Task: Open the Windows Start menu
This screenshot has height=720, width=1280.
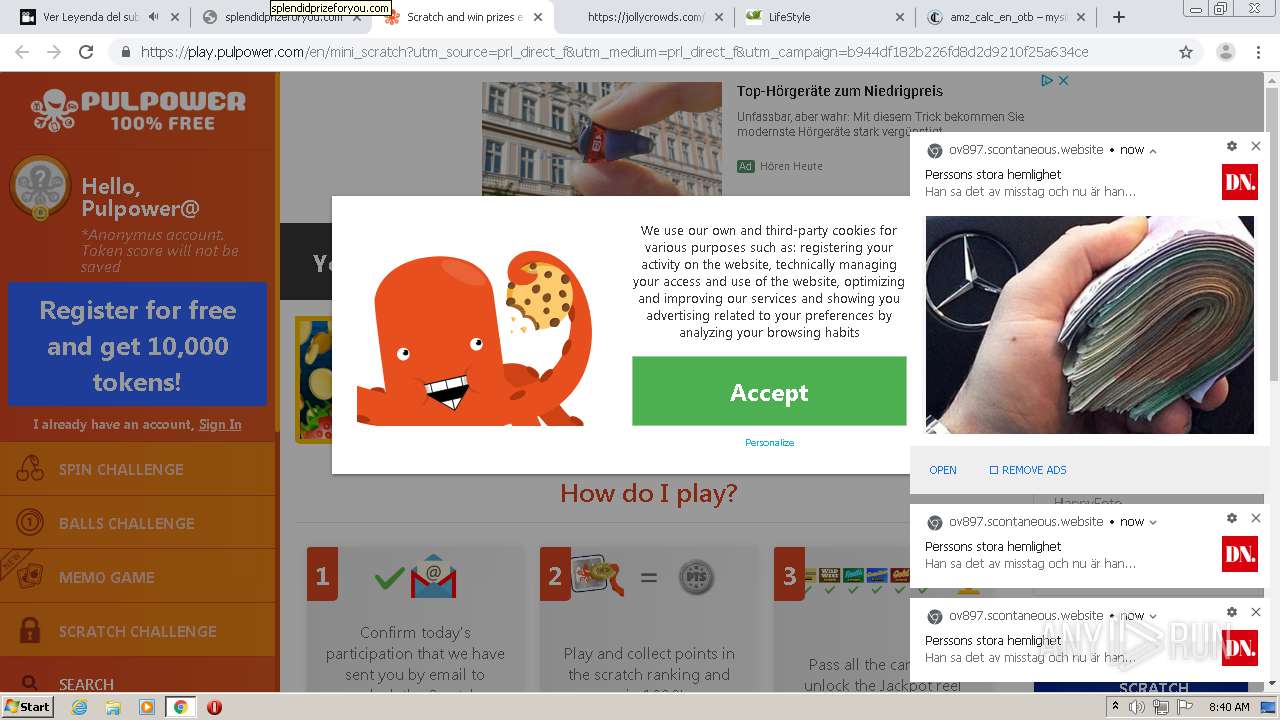Action: [28, 706]
